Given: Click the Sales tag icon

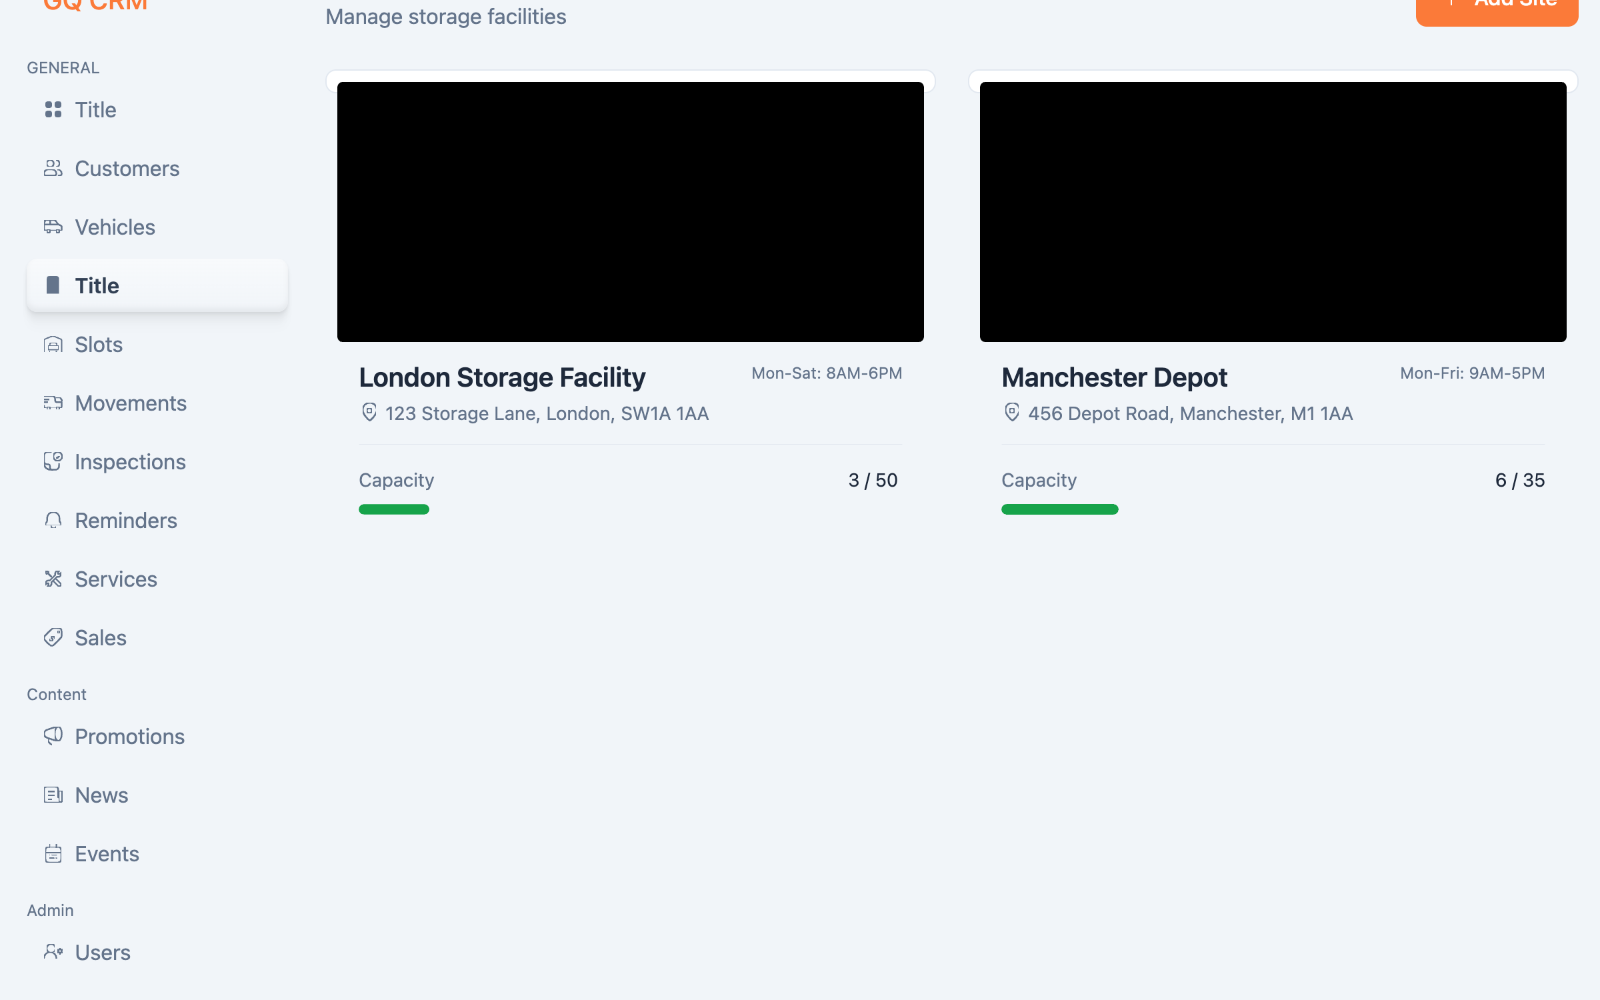Looking at the screenshot, I should [x=53, y=637].
